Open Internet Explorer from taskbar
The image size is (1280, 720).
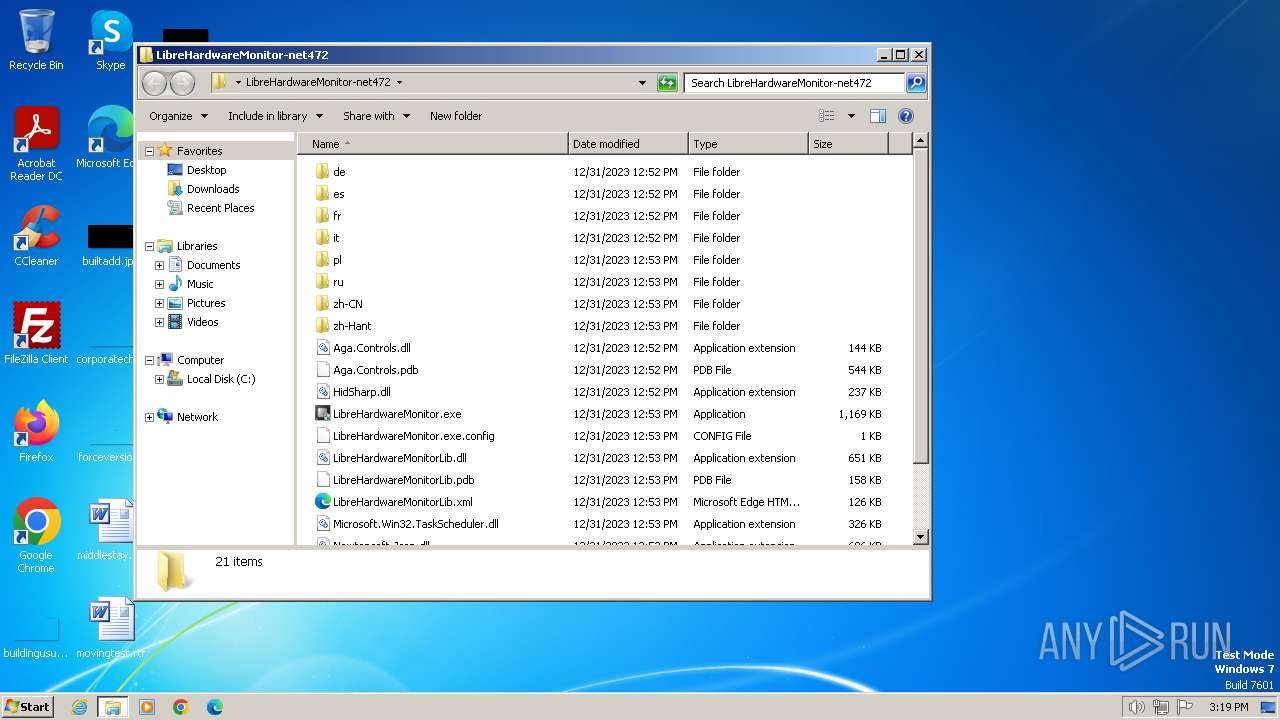pyautogui.click(x=79, y=707)
